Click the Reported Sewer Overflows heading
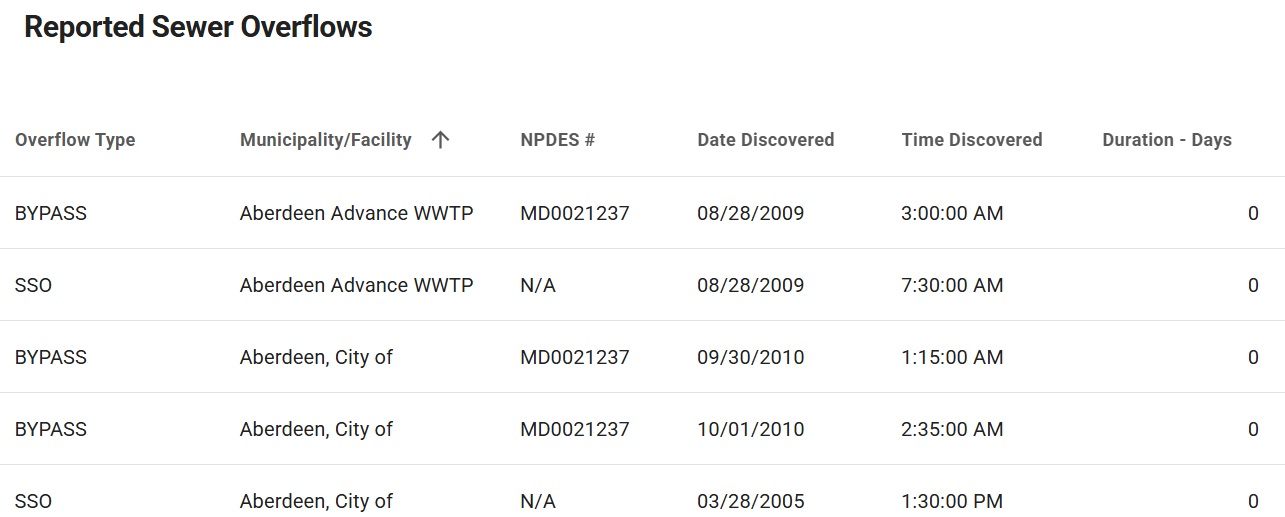The image size is (1285, 517). [198, 27]
